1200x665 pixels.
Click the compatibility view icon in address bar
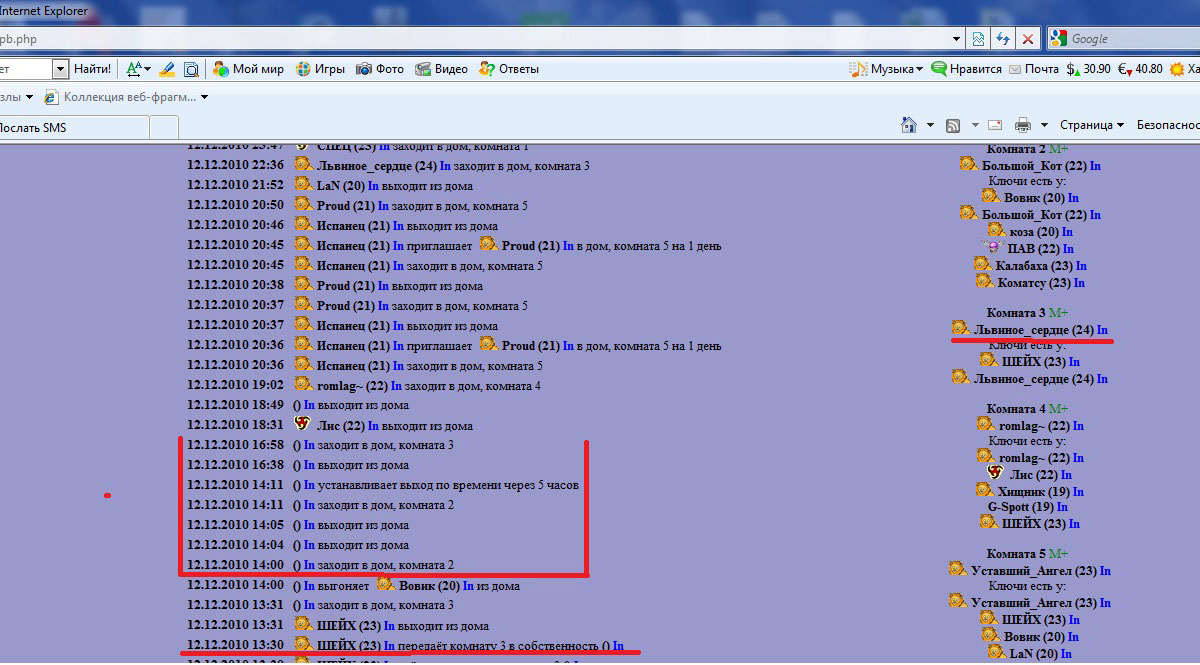(x=980, y=39)
